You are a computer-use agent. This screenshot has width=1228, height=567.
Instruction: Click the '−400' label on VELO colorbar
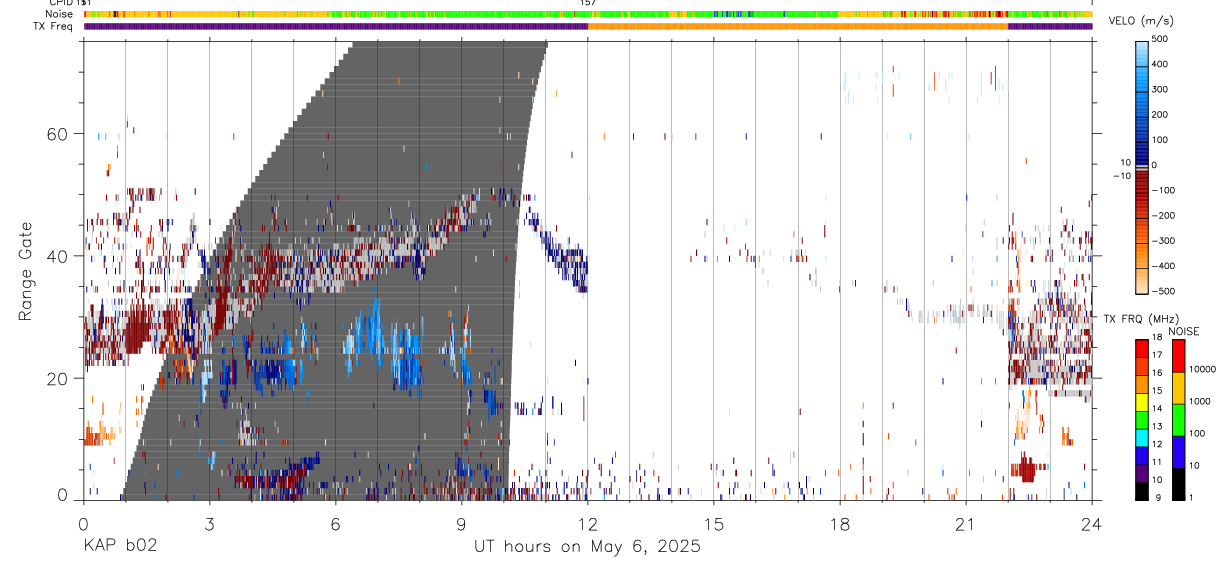(1162, 265)
